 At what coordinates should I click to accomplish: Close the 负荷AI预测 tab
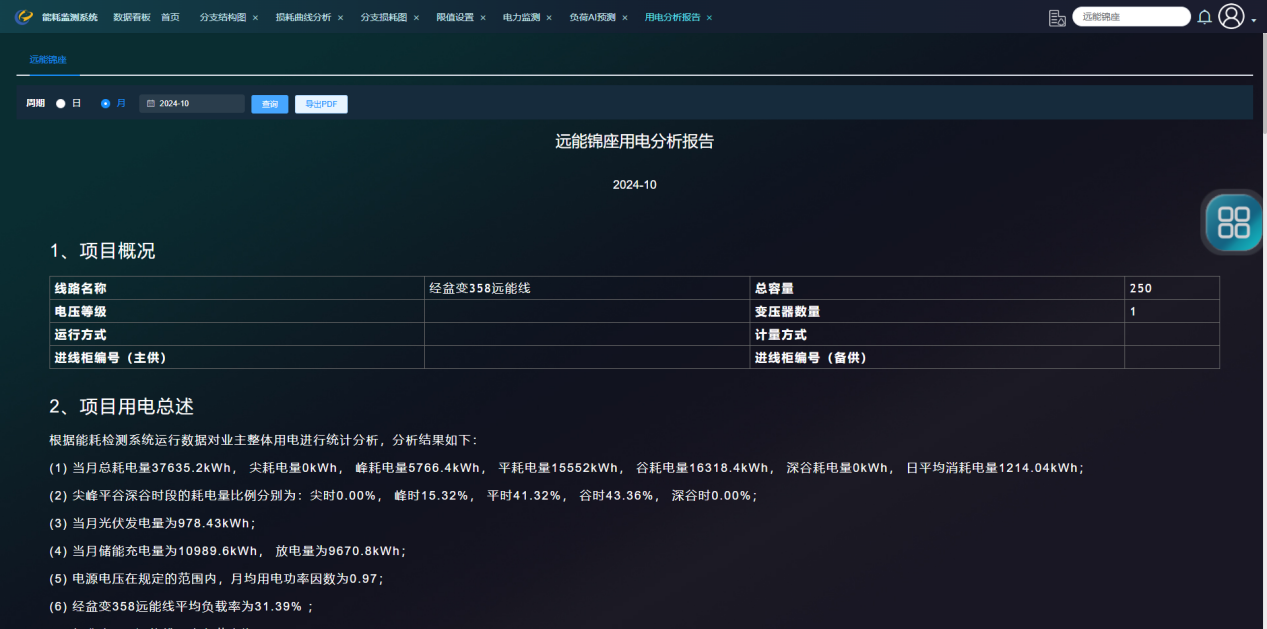(x=625, y=18)
